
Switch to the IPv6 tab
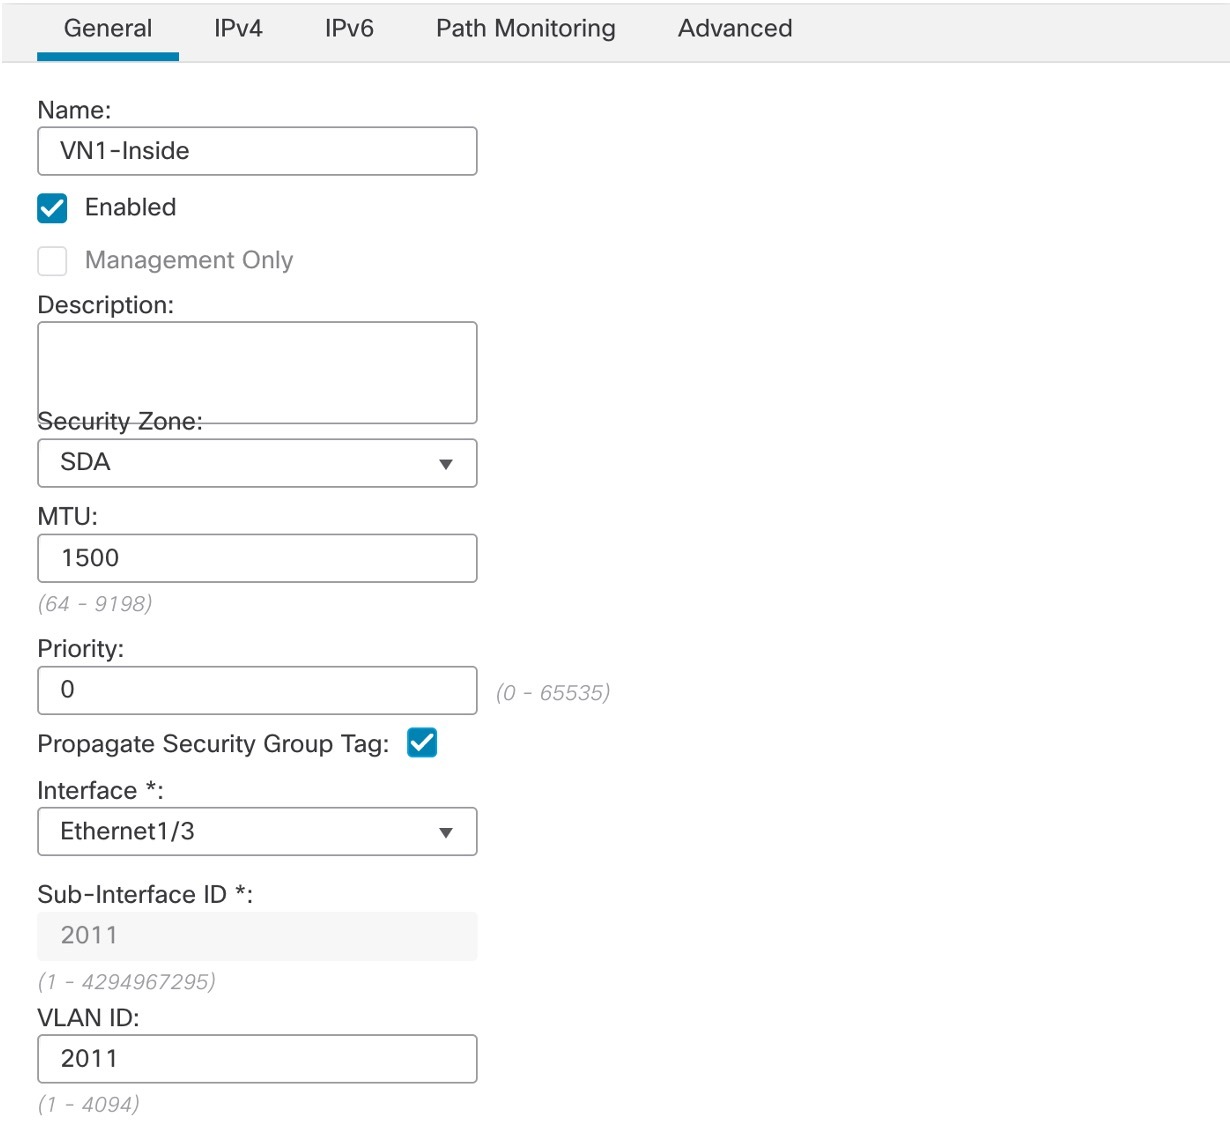(x=348, y=28)
